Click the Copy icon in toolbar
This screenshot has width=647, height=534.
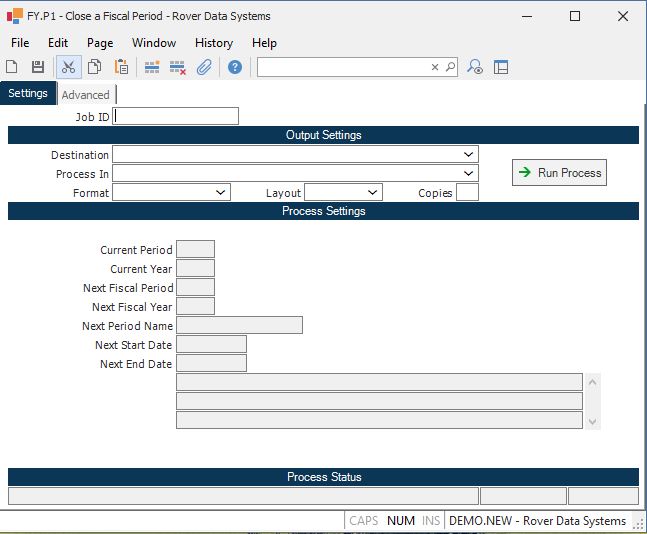coord(94,67)
